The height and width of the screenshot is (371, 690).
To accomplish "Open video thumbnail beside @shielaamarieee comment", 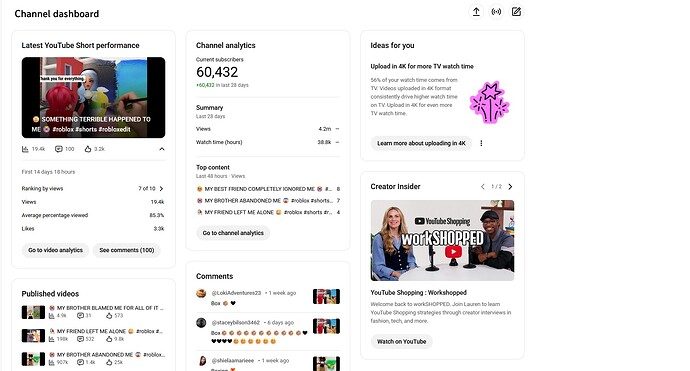I will pos(327,364).
